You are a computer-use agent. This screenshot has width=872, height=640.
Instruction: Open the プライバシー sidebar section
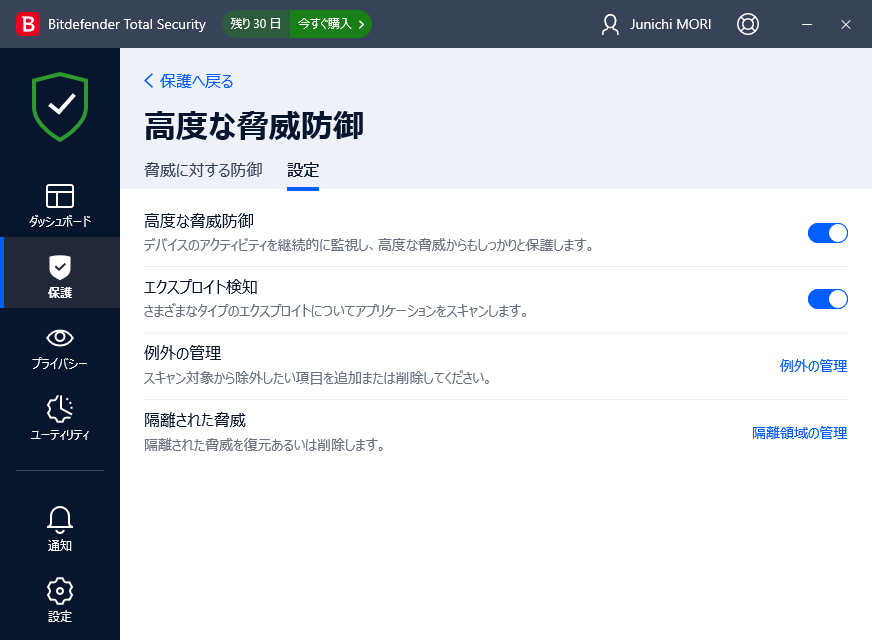[60, 349]
